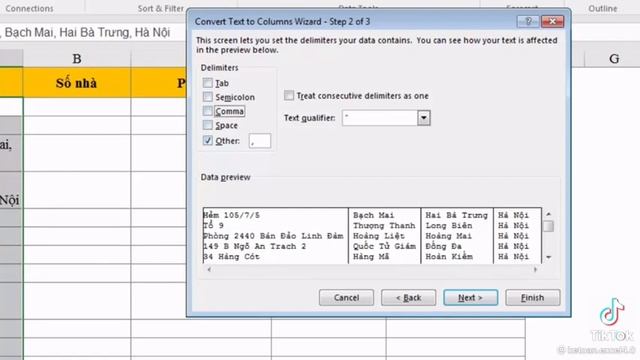The height and width of the screenshot is (360, 640).
Task: Check the Semicolon delimiter option
Action: click(x=208, y=97)
